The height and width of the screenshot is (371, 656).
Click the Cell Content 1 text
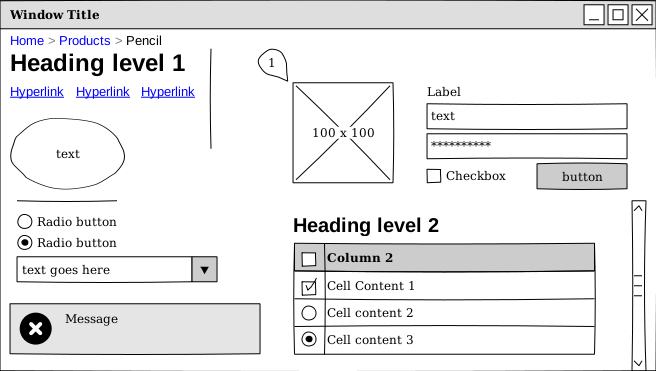coord(371,286)
